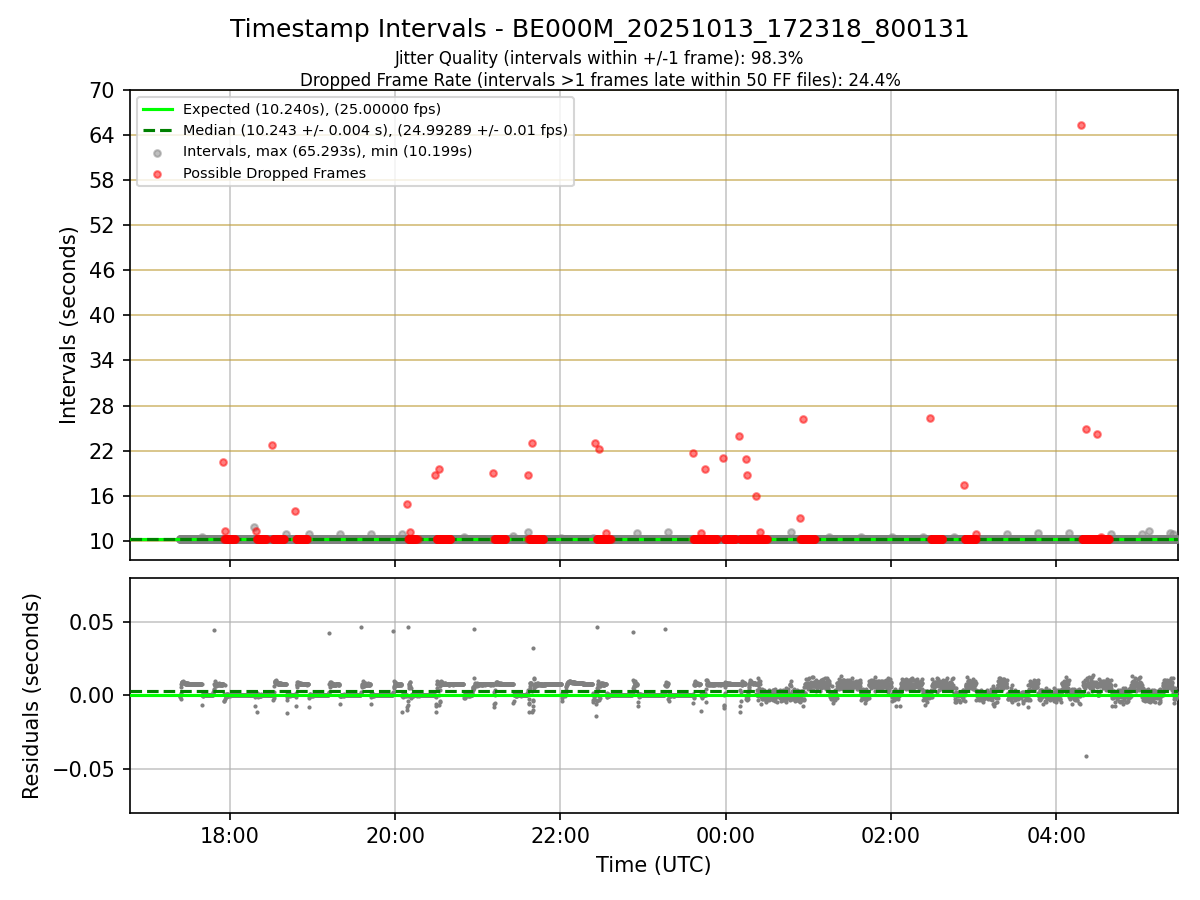Click the '10' y-axis tick label
1200x900 pixels.
103,541
